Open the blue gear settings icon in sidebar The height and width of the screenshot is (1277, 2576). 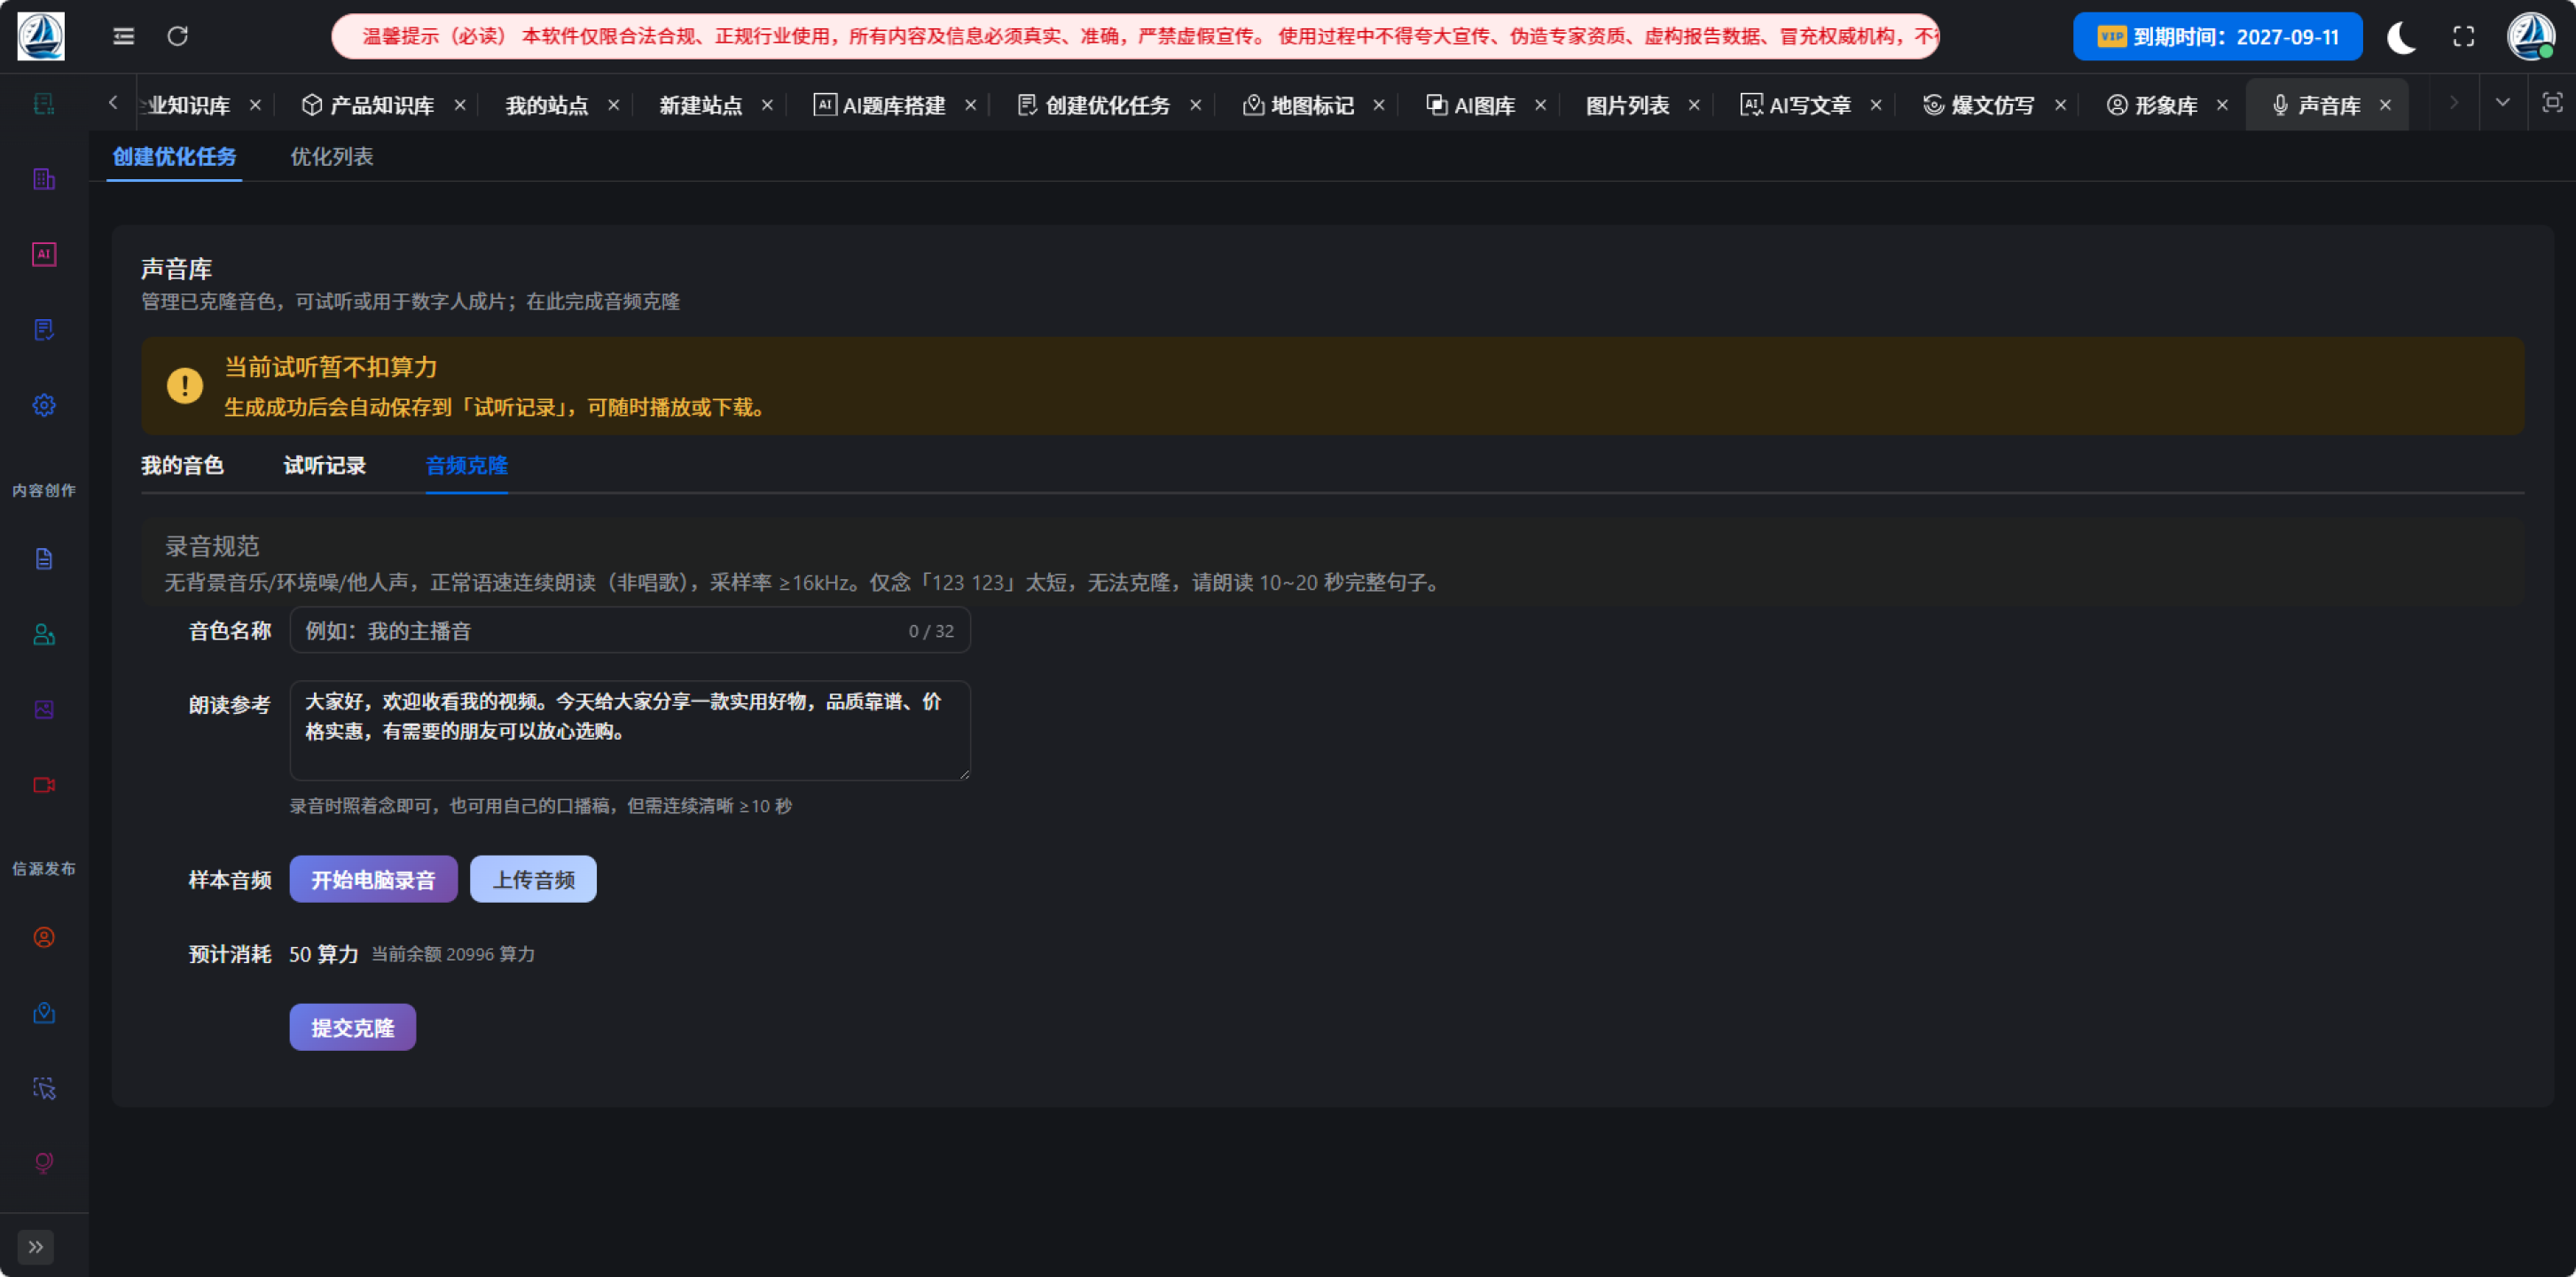tap(44, 405)
